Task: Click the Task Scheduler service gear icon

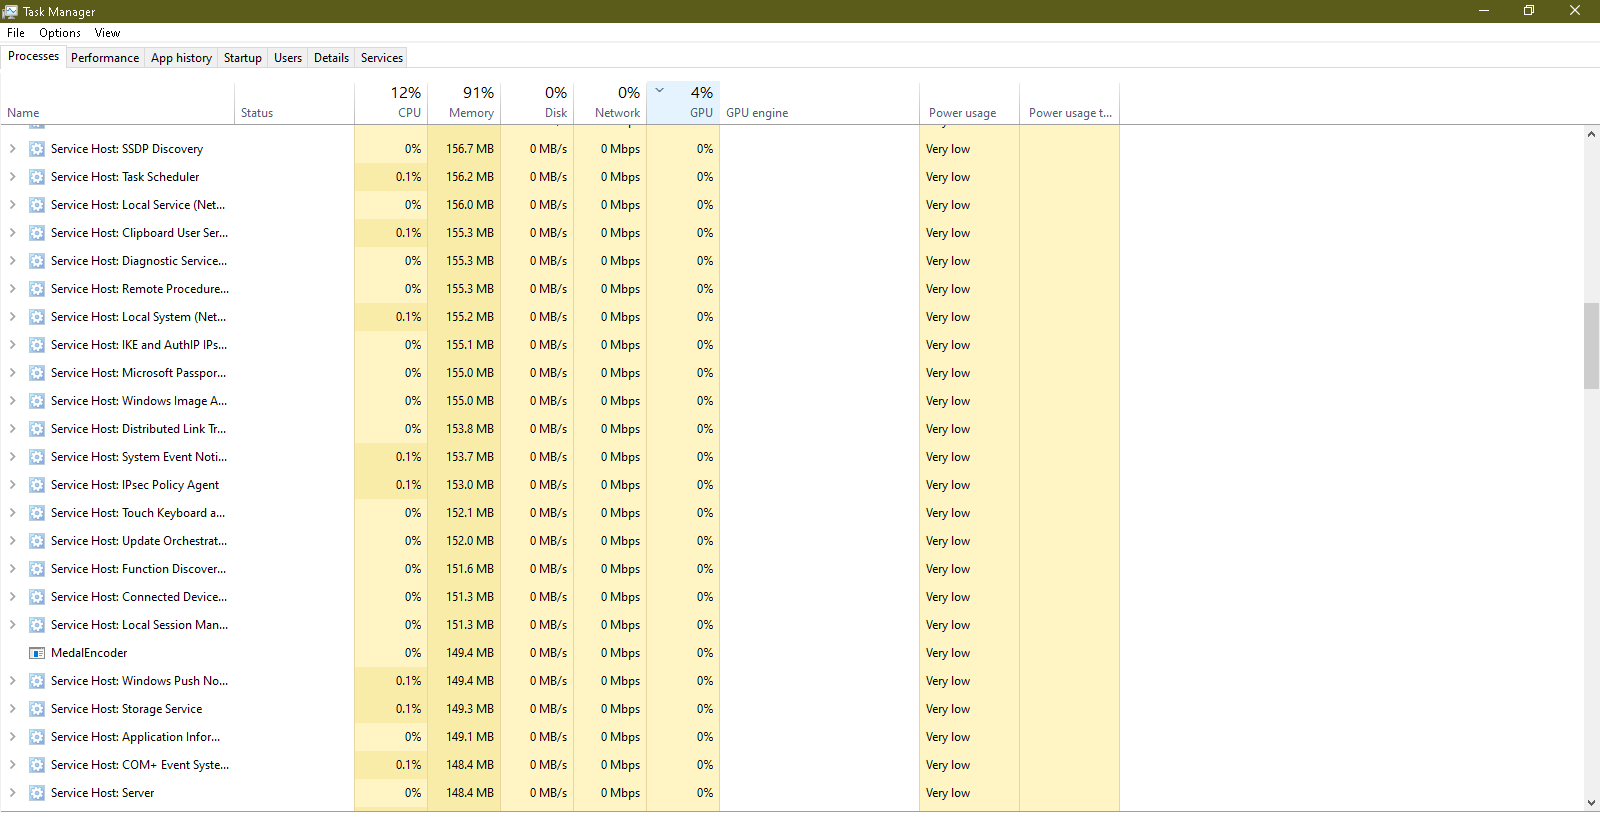Action: pyautogui.click(x=37, y=177)
